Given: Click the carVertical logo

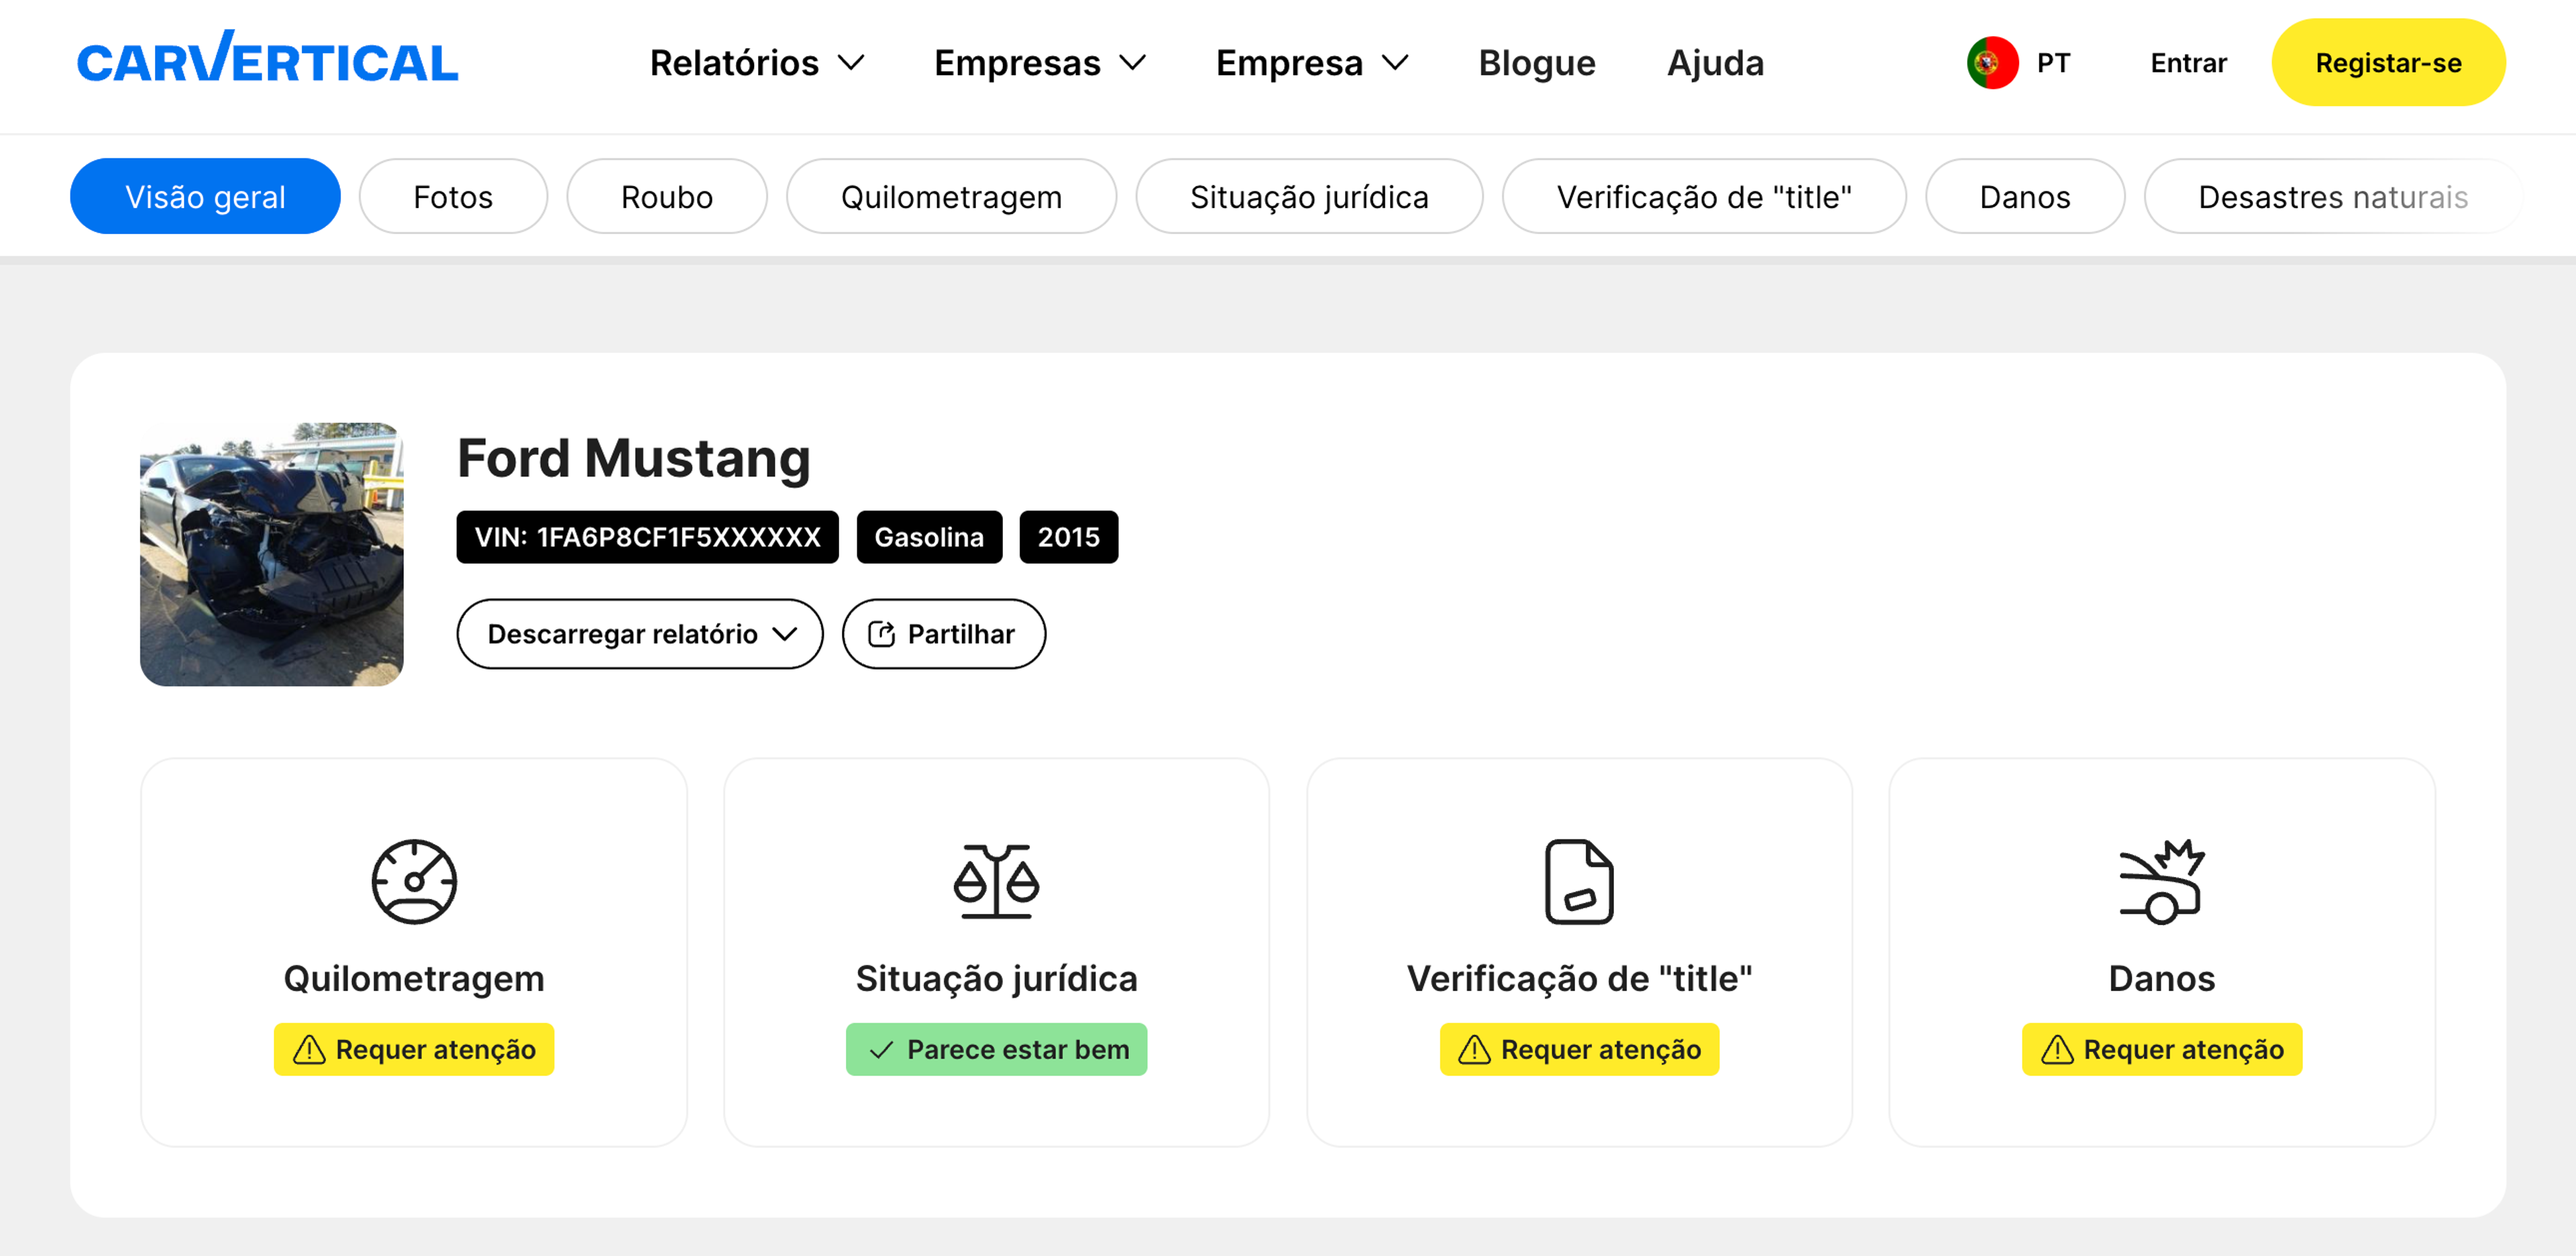Looking at the screenshot, I should point(267,58).
